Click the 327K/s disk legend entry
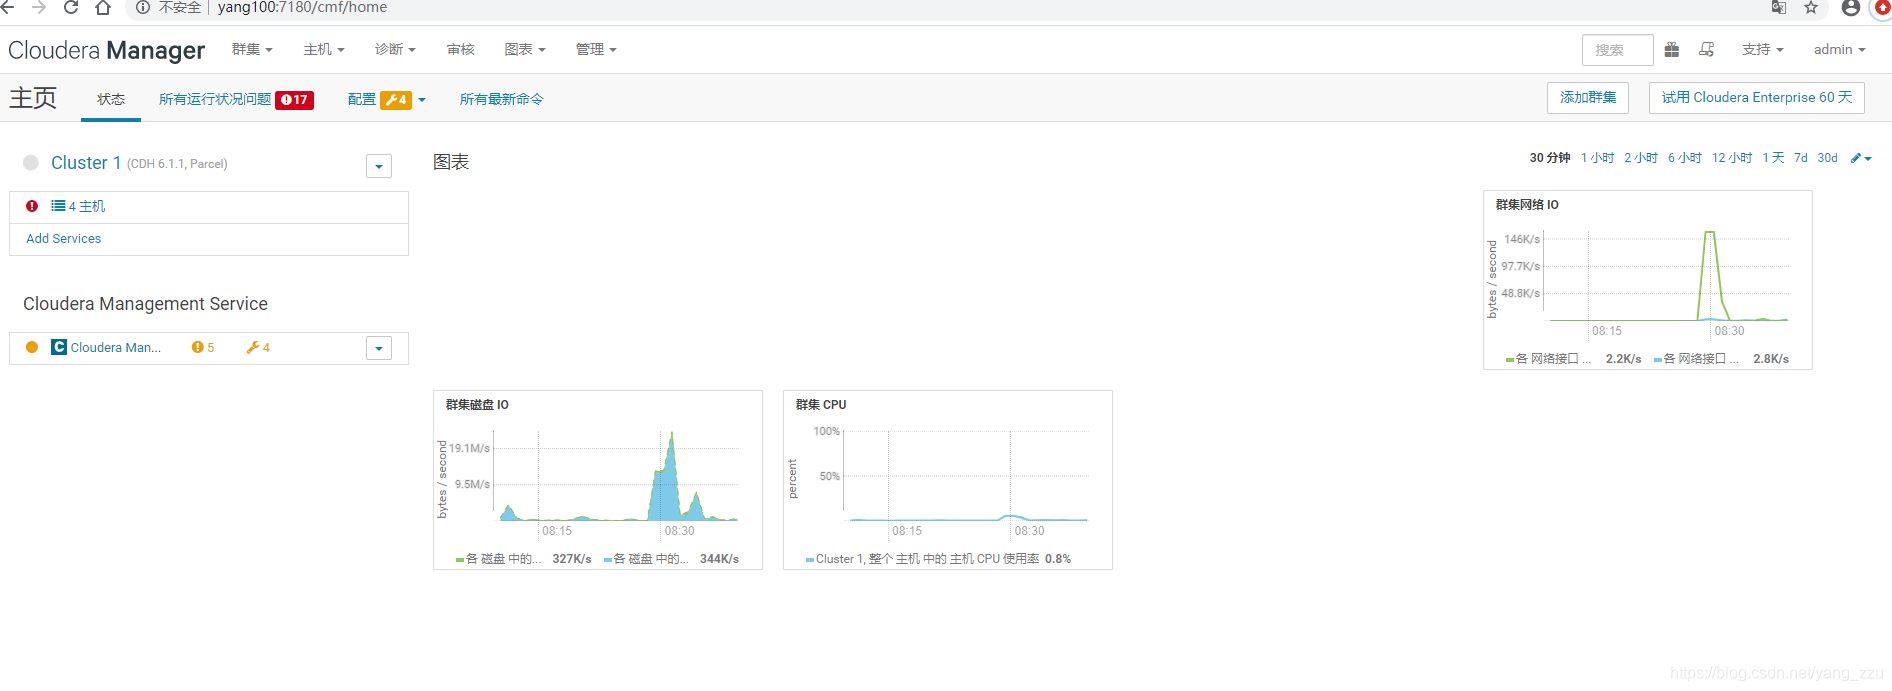The image size is (1892, 691). (x=523, y=559)
